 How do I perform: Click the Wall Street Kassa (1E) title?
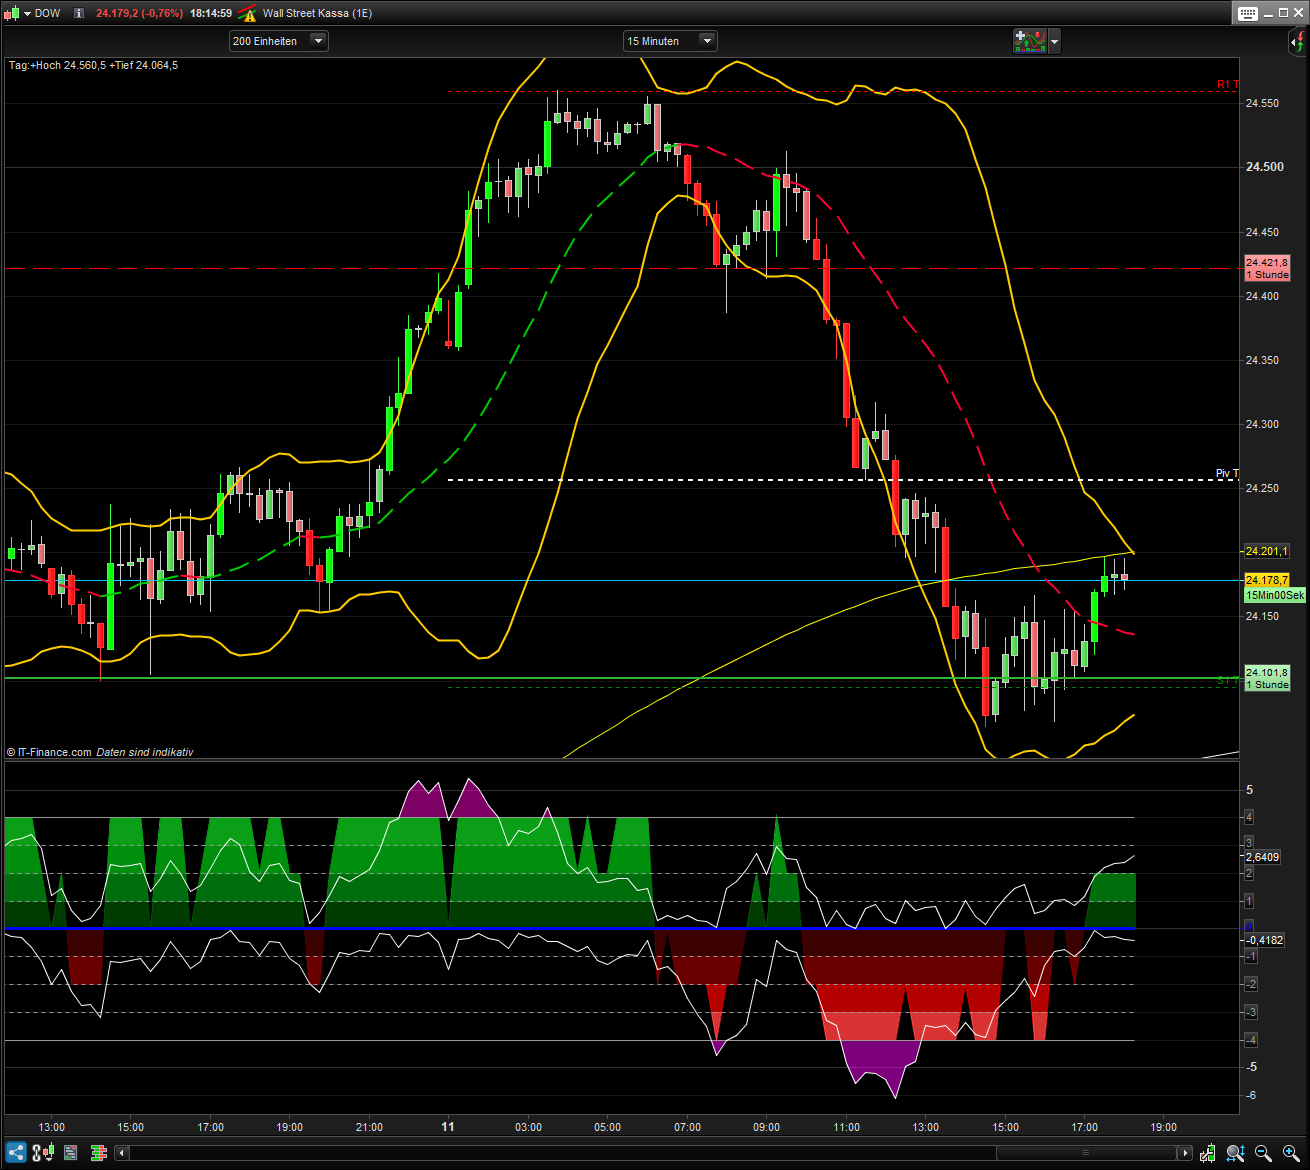coord(317,13)
